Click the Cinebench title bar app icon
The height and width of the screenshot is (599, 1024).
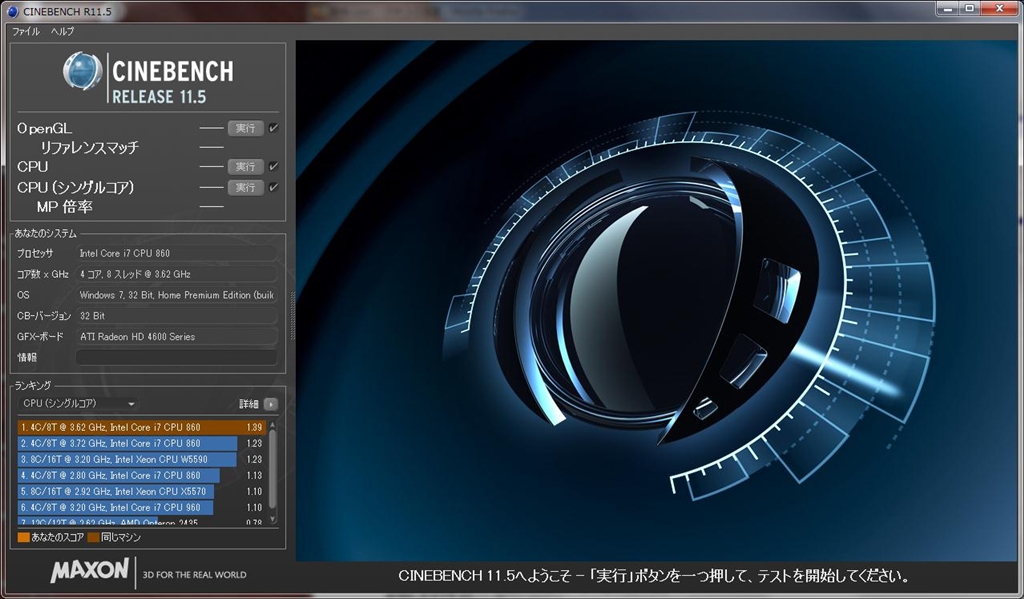coord(13,10)
